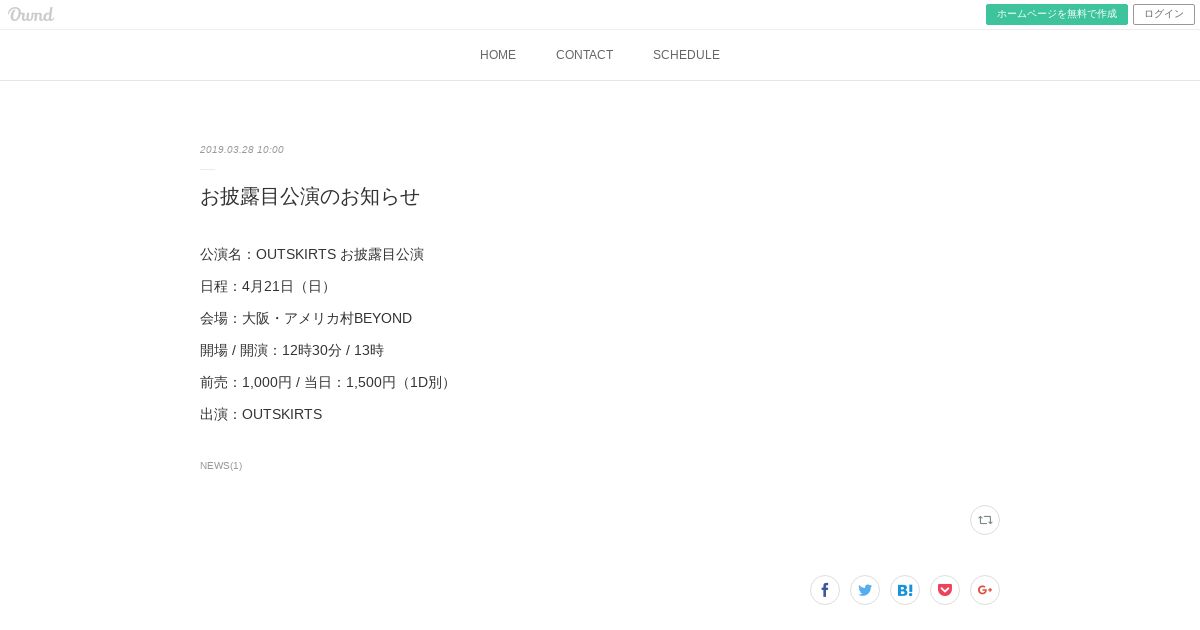Open the NEWS(1) category link
The width and height of the screenshot is (1200, 630).
[x=221, y=466]
